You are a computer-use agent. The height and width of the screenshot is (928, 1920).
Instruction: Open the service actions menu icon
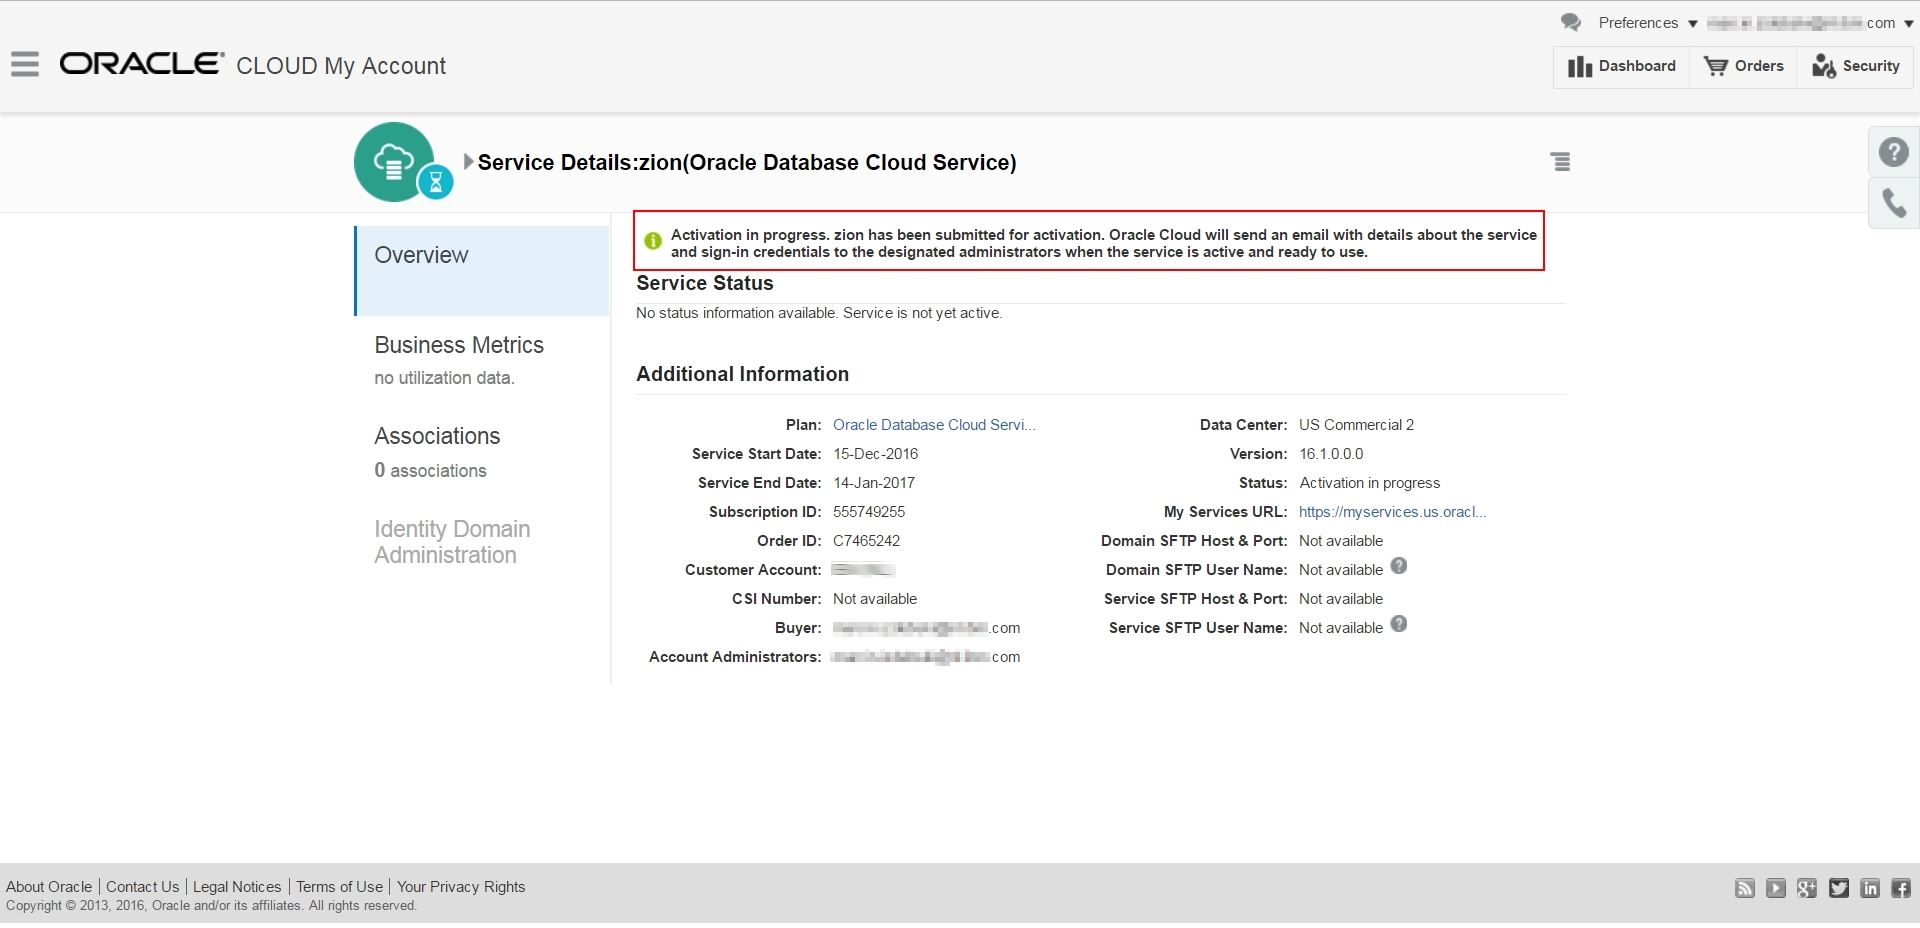point(1561,162)
